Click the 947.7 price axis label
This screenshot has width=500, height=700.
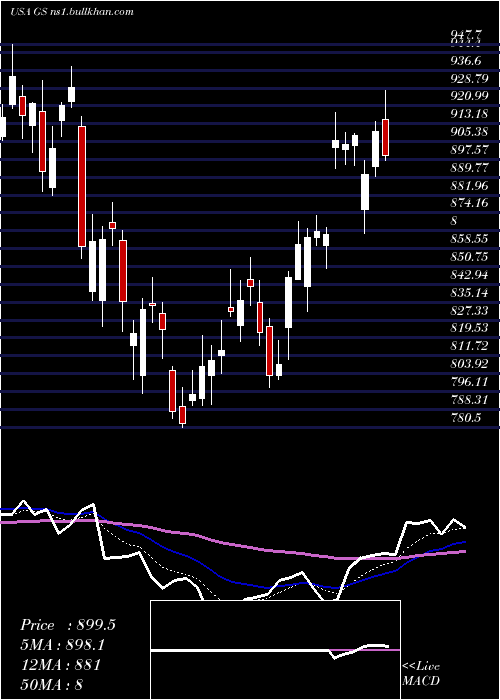[467, 34]
